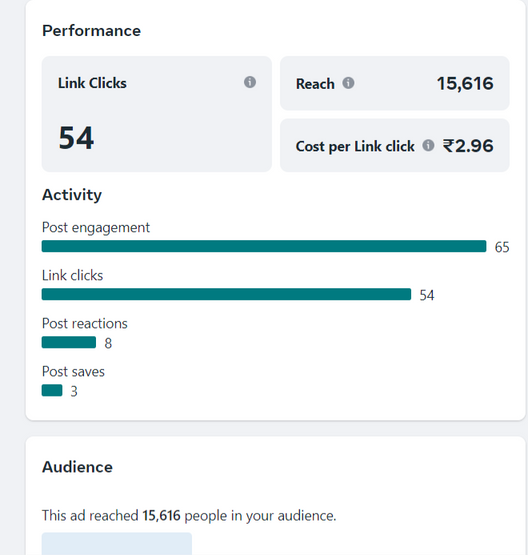Select the Link Clicks metric card
The height and width of the screenshot is (555, 528).
(157, 114)
